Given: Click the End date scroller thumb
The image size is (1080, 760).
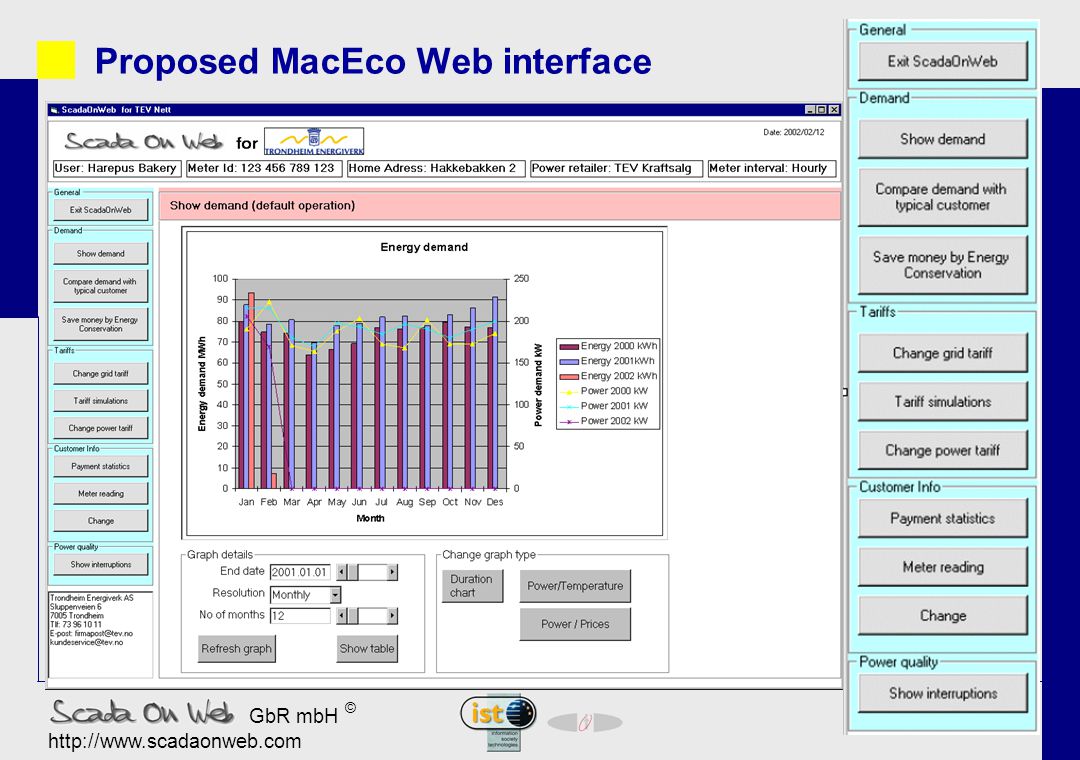Looking at the screenshot, I should point(353,572).
